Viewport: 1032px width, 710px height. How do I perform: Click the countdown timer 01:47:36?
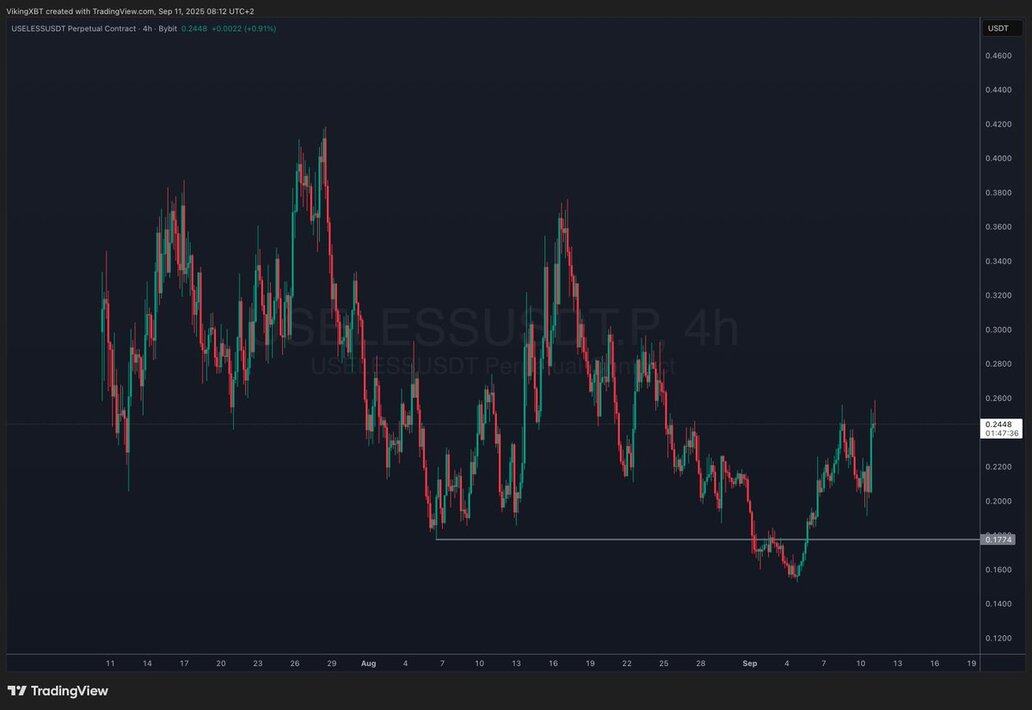click(1001, 434)
